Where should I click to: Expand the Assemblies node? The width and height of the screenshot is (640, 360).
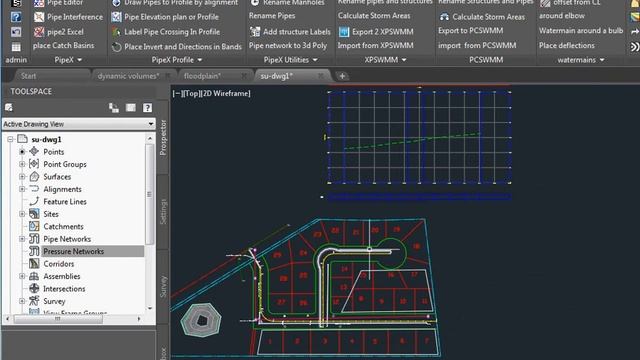click(22, 276)
